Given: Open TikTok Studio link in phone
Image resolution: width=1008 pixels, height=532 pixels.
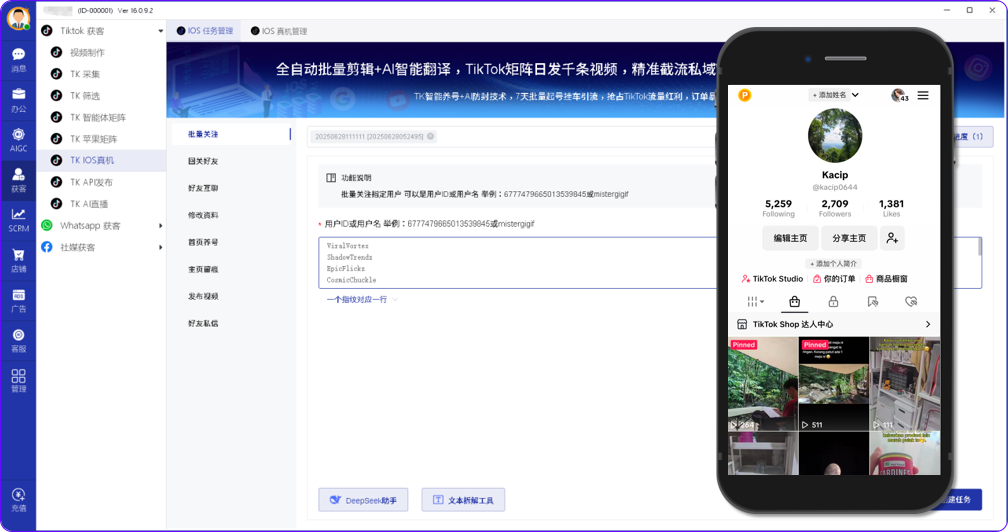Looking at the screenshot, I should [x=772, y=279].
